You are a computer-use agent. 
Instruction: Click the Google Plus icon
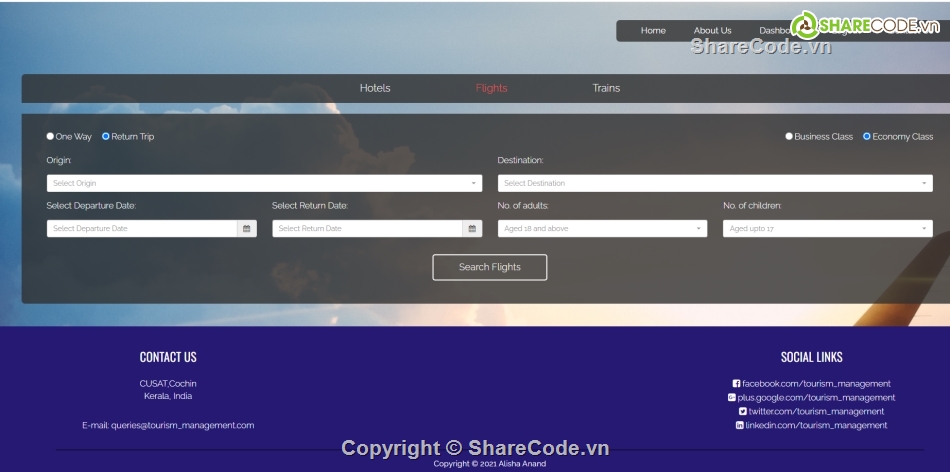[x=732, y=398]
